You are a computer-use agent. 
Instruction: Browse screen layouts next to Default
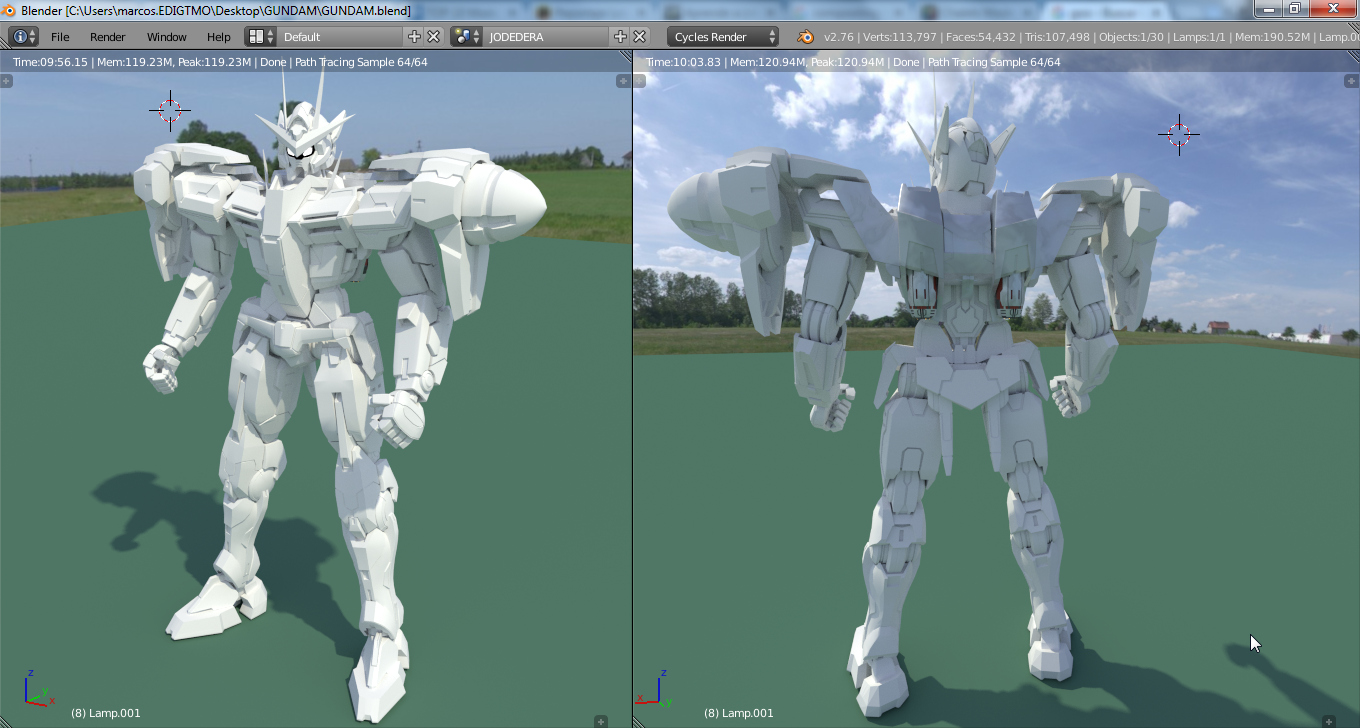261,37
